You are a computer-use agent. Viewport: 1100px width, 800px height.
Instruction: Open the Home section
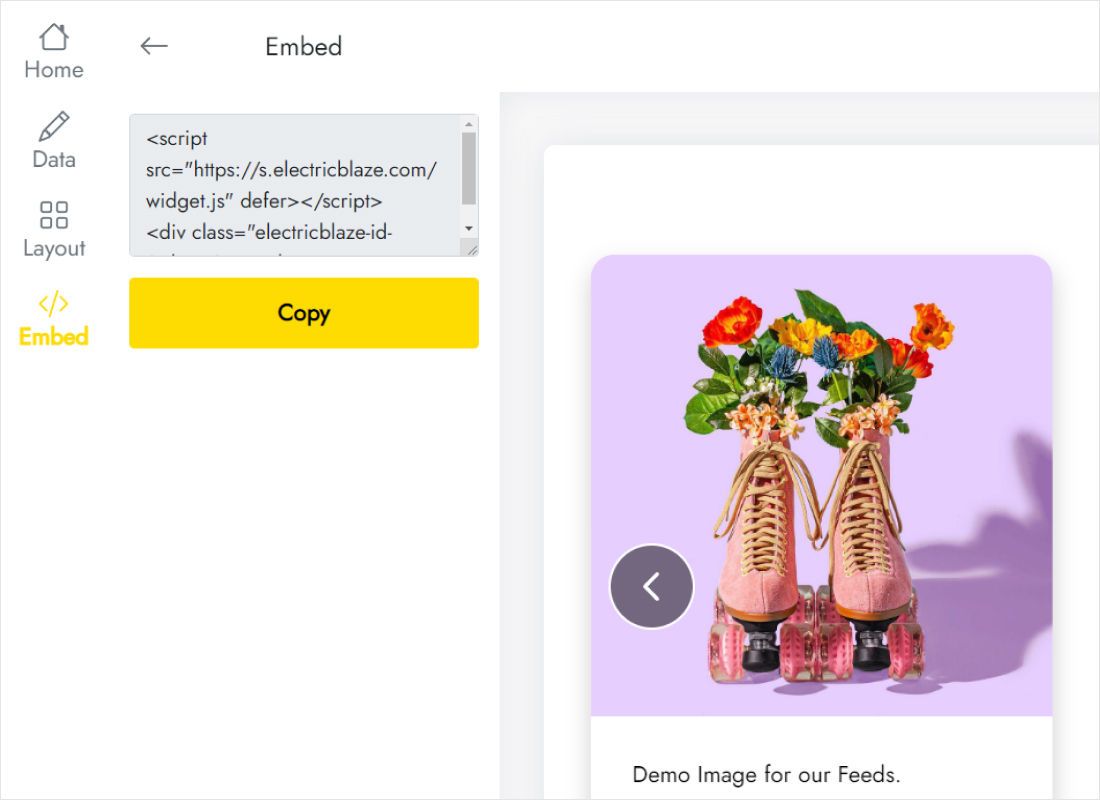pos(53,52)
